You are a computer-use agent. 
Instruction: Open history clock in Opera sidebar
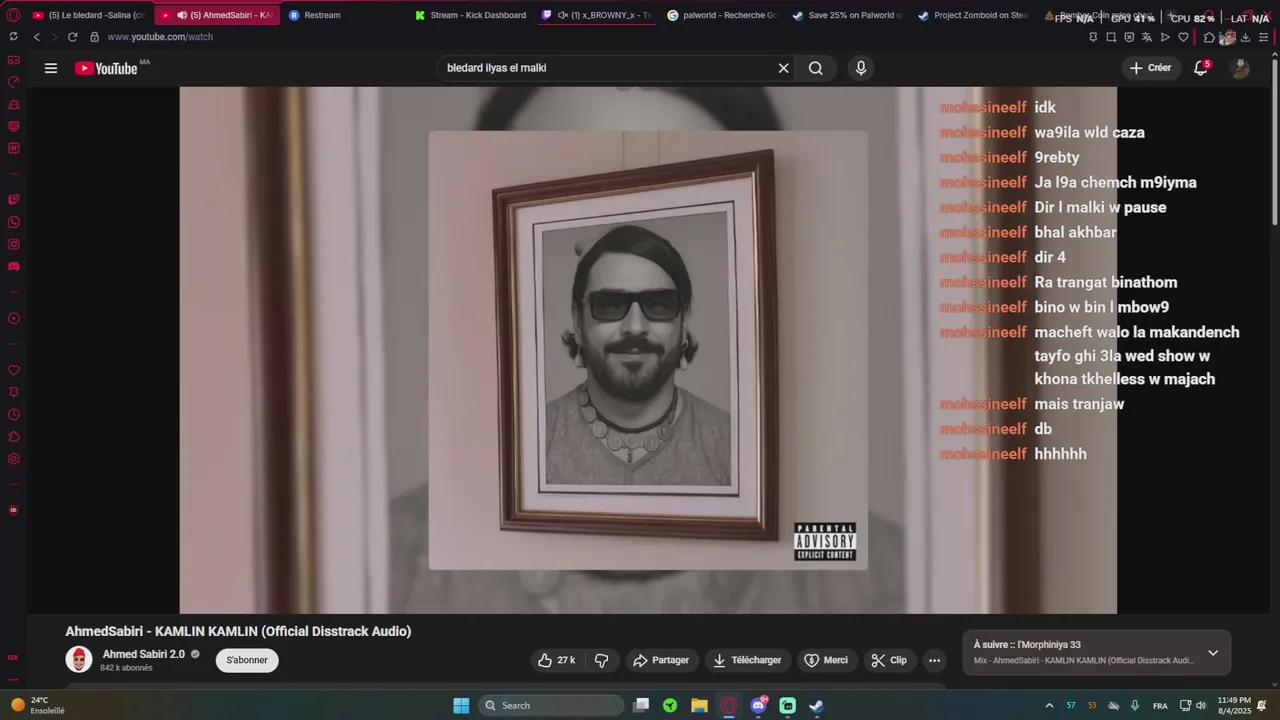pyautogui.click(x=14, y=414)
